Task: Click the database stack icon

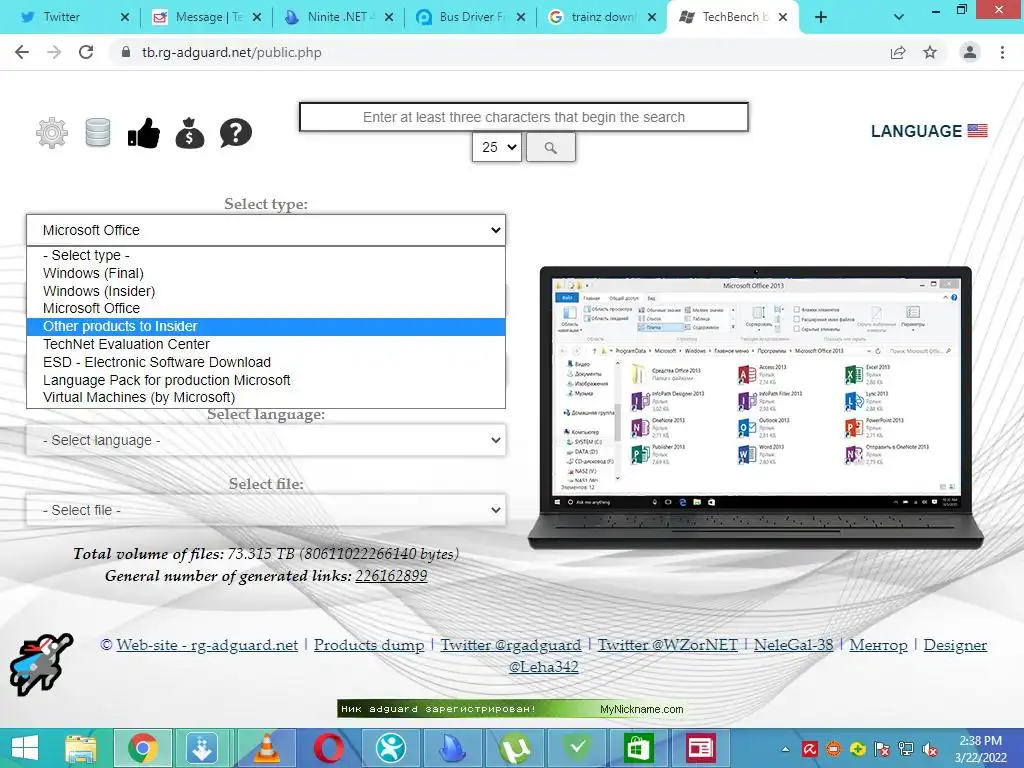Action: tap(98, 133)
